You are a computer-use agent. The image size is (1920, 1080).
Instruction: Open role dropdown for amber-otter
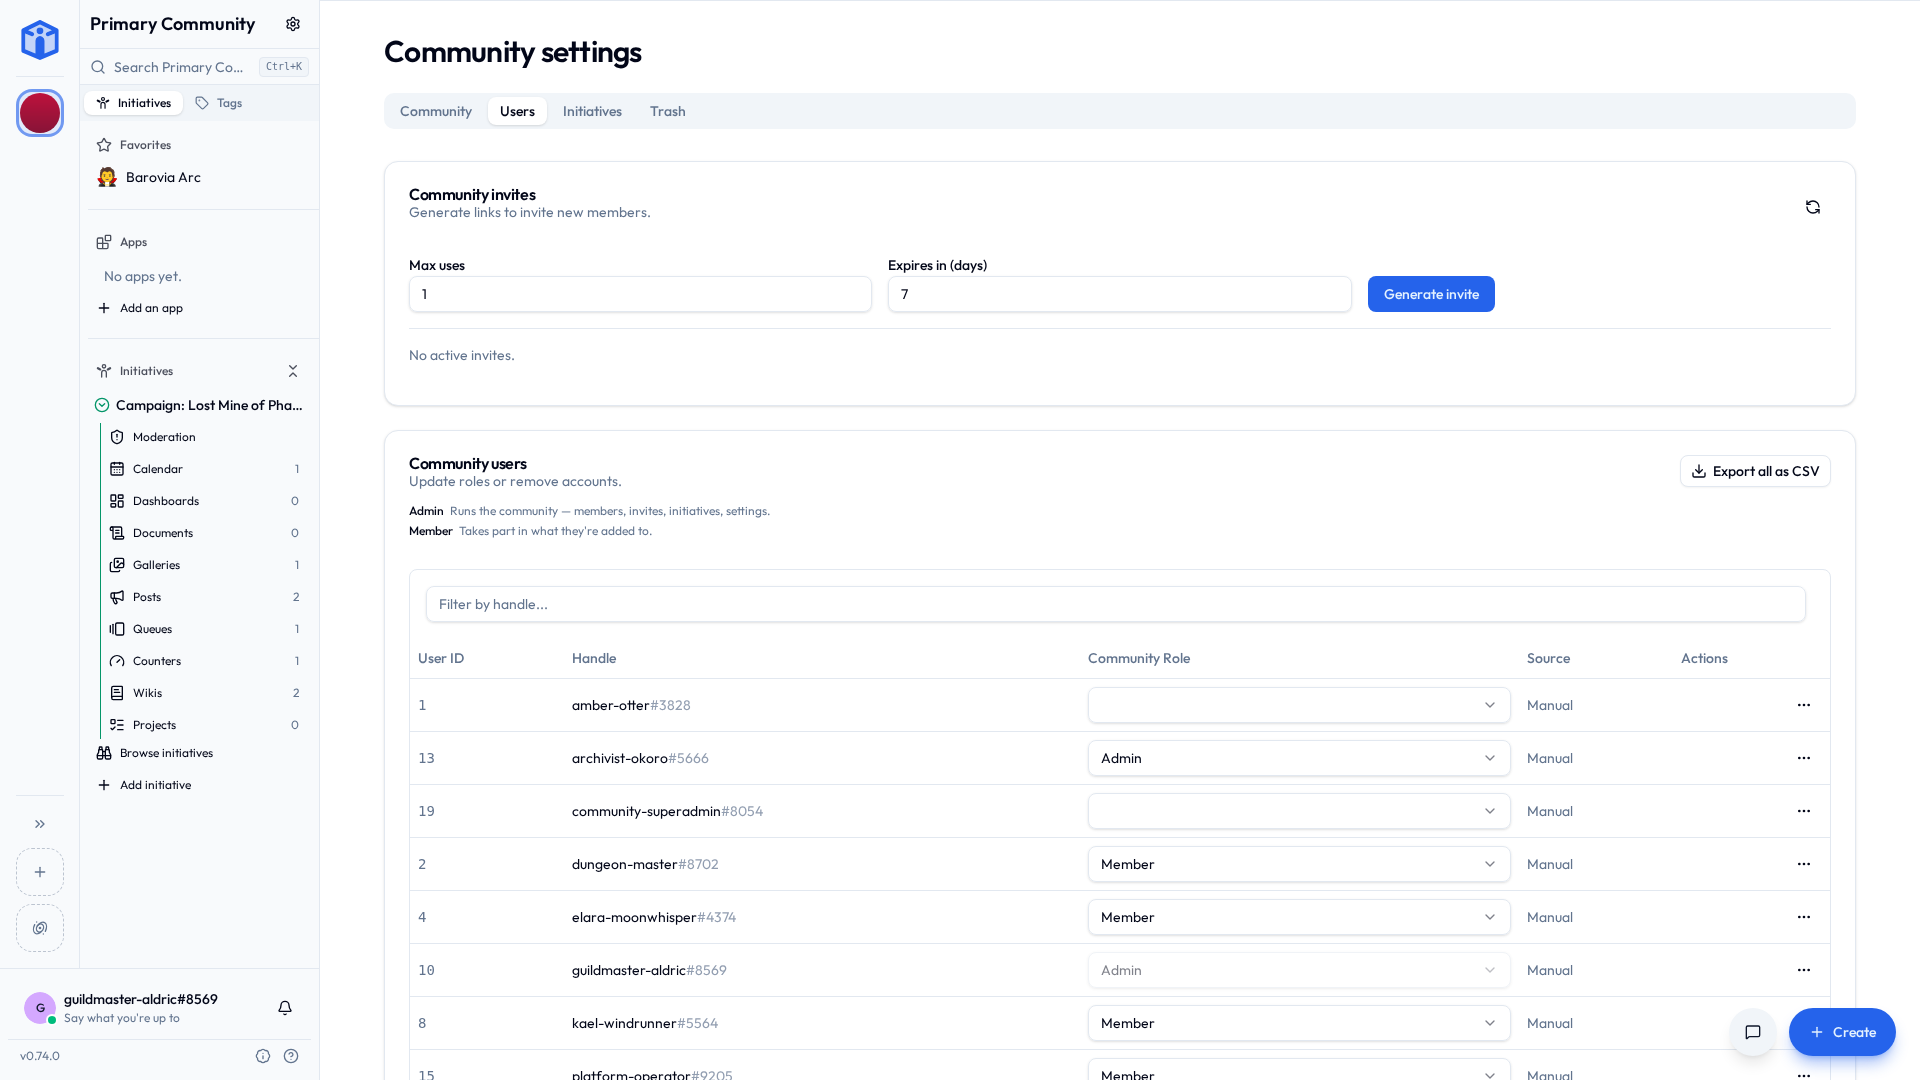[x=1299, y=705]
